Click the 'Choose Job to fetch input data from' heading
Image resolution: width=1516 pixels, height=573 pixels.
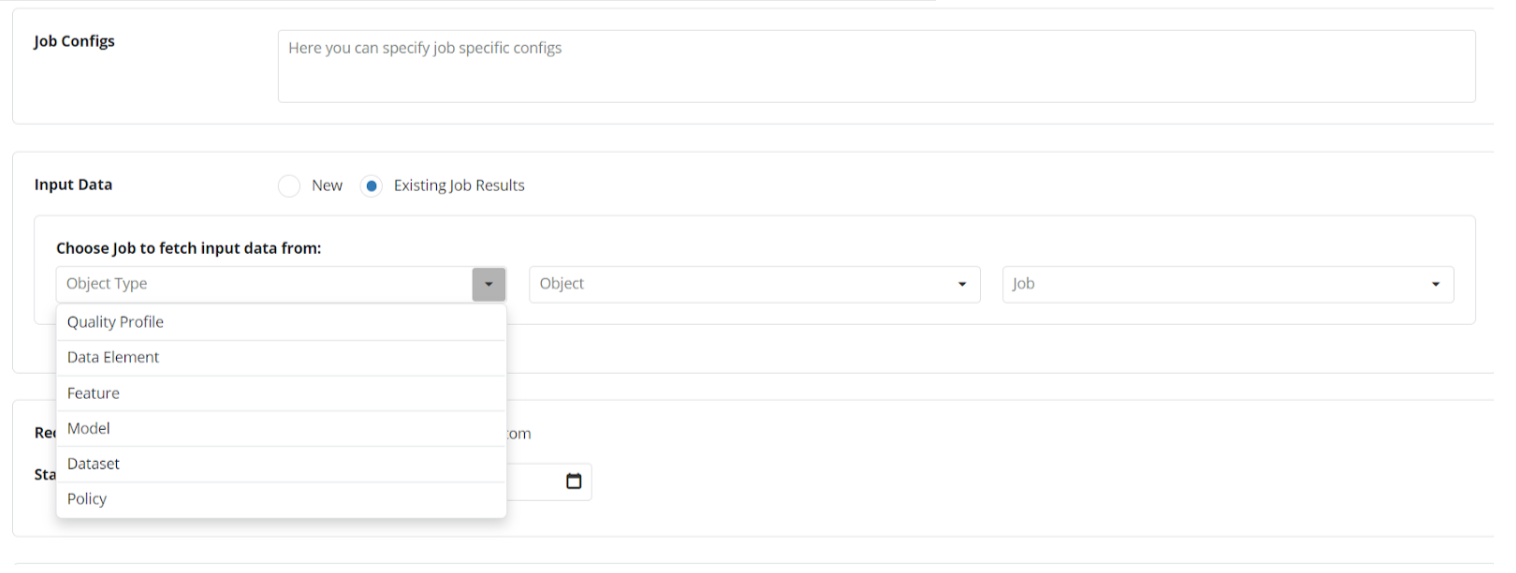tap(188, 248)
